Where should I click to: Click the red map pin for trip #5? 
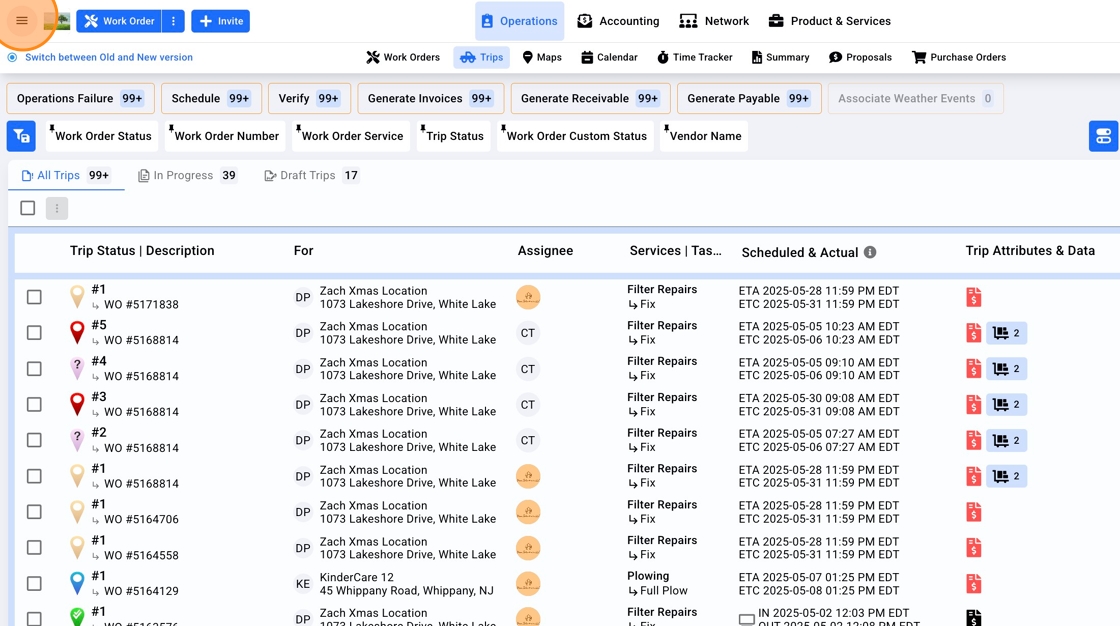point(77,332)
